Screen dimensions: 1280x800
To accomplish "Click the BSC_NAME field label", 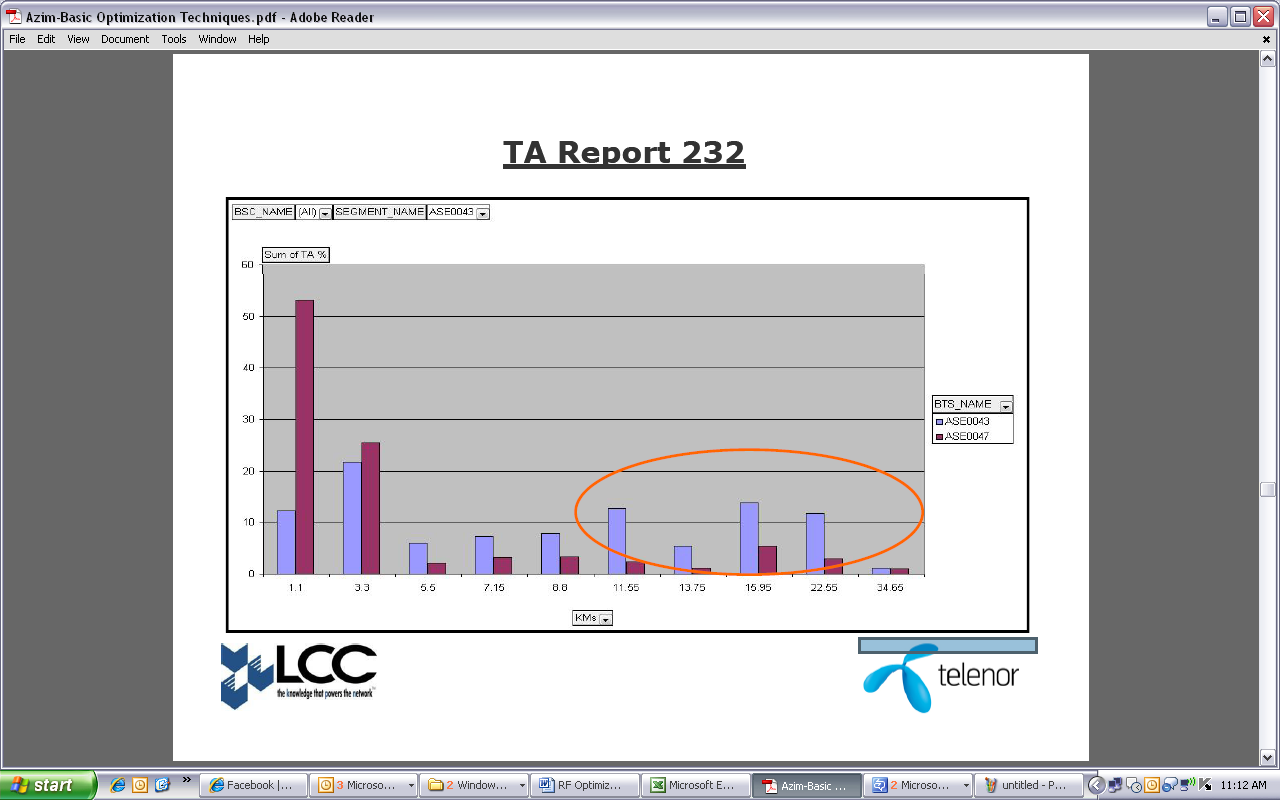I will click(x=263, y=212).
